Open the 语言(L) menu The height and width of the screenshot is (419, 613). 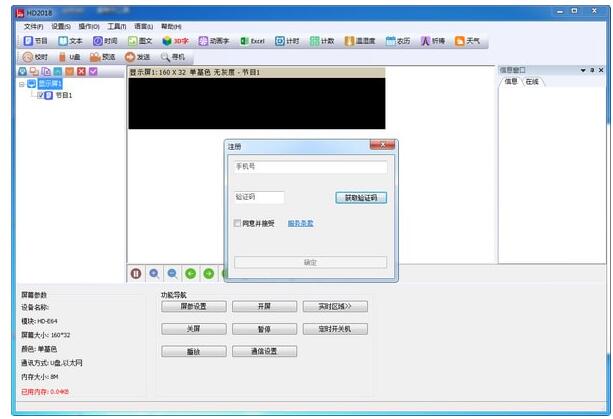point(143,27)
